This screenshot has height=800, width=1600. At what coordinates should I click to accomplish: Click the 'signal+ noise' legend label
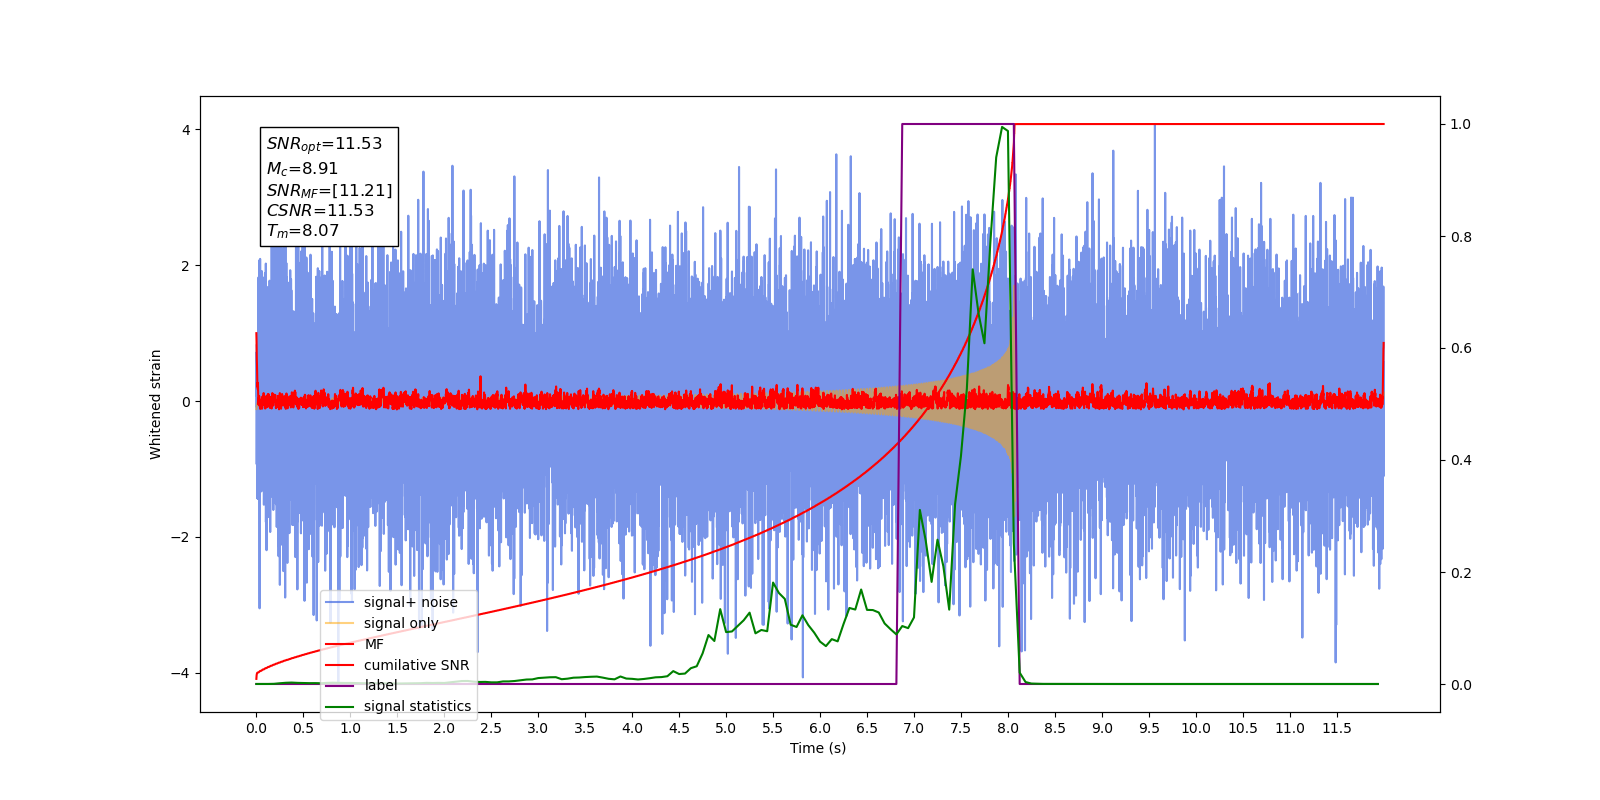[x=411, y=602]
